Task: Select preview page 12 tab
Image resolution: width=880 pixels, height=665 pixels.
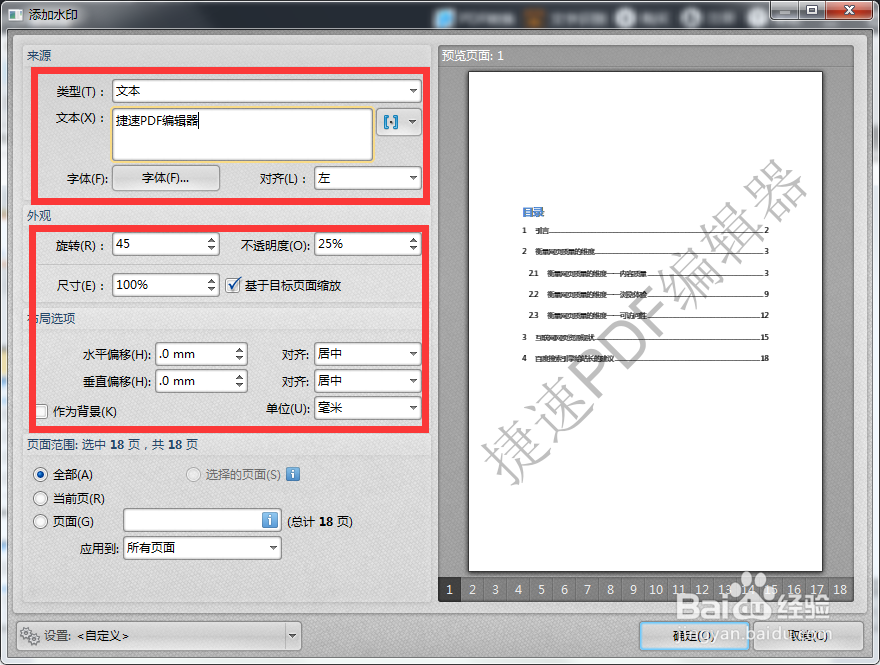Action: tap(702, 590)
